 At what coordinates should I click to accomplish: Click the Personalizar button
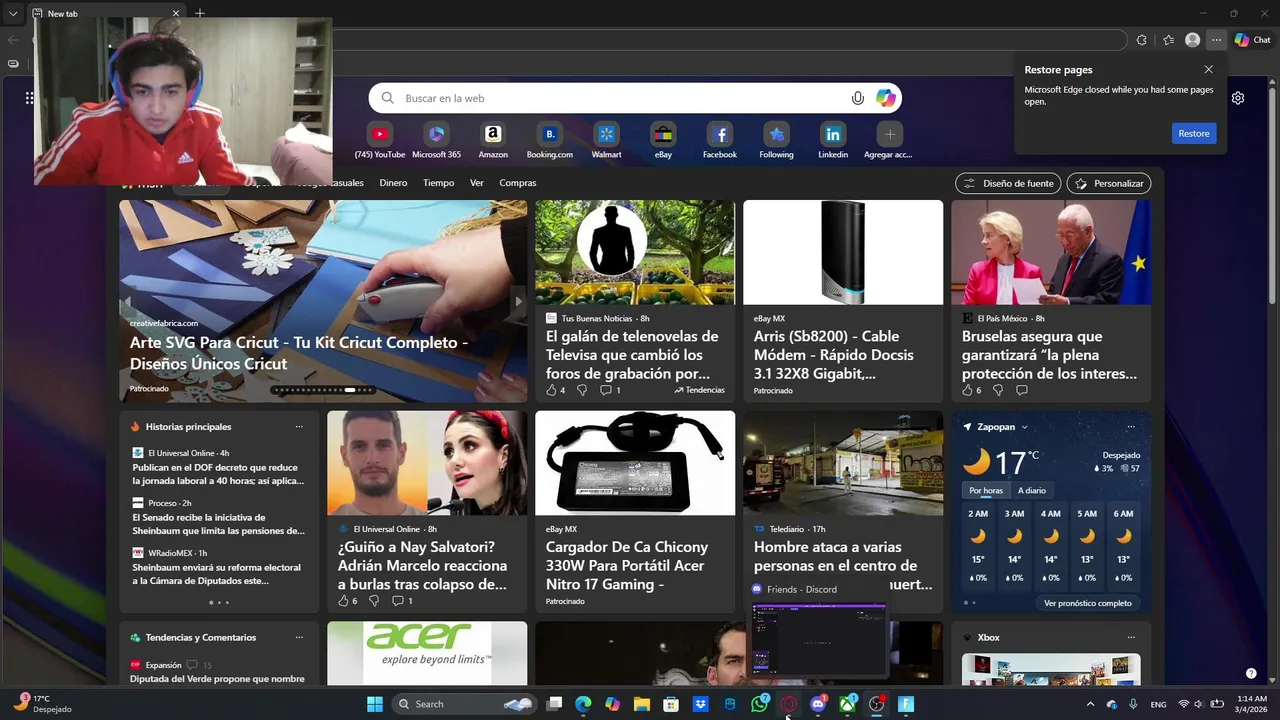coord(1109,184)
